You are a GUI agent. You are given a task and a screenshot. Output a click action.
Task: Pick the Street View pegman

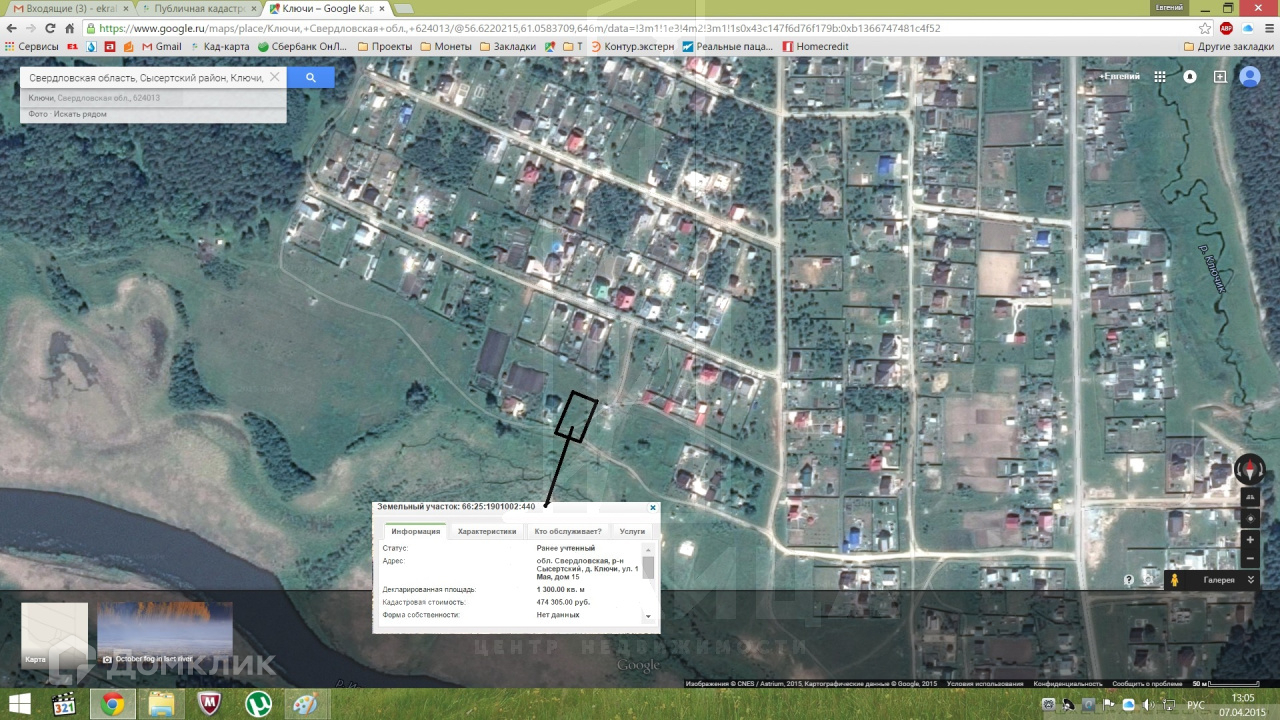coord(1174,580)
